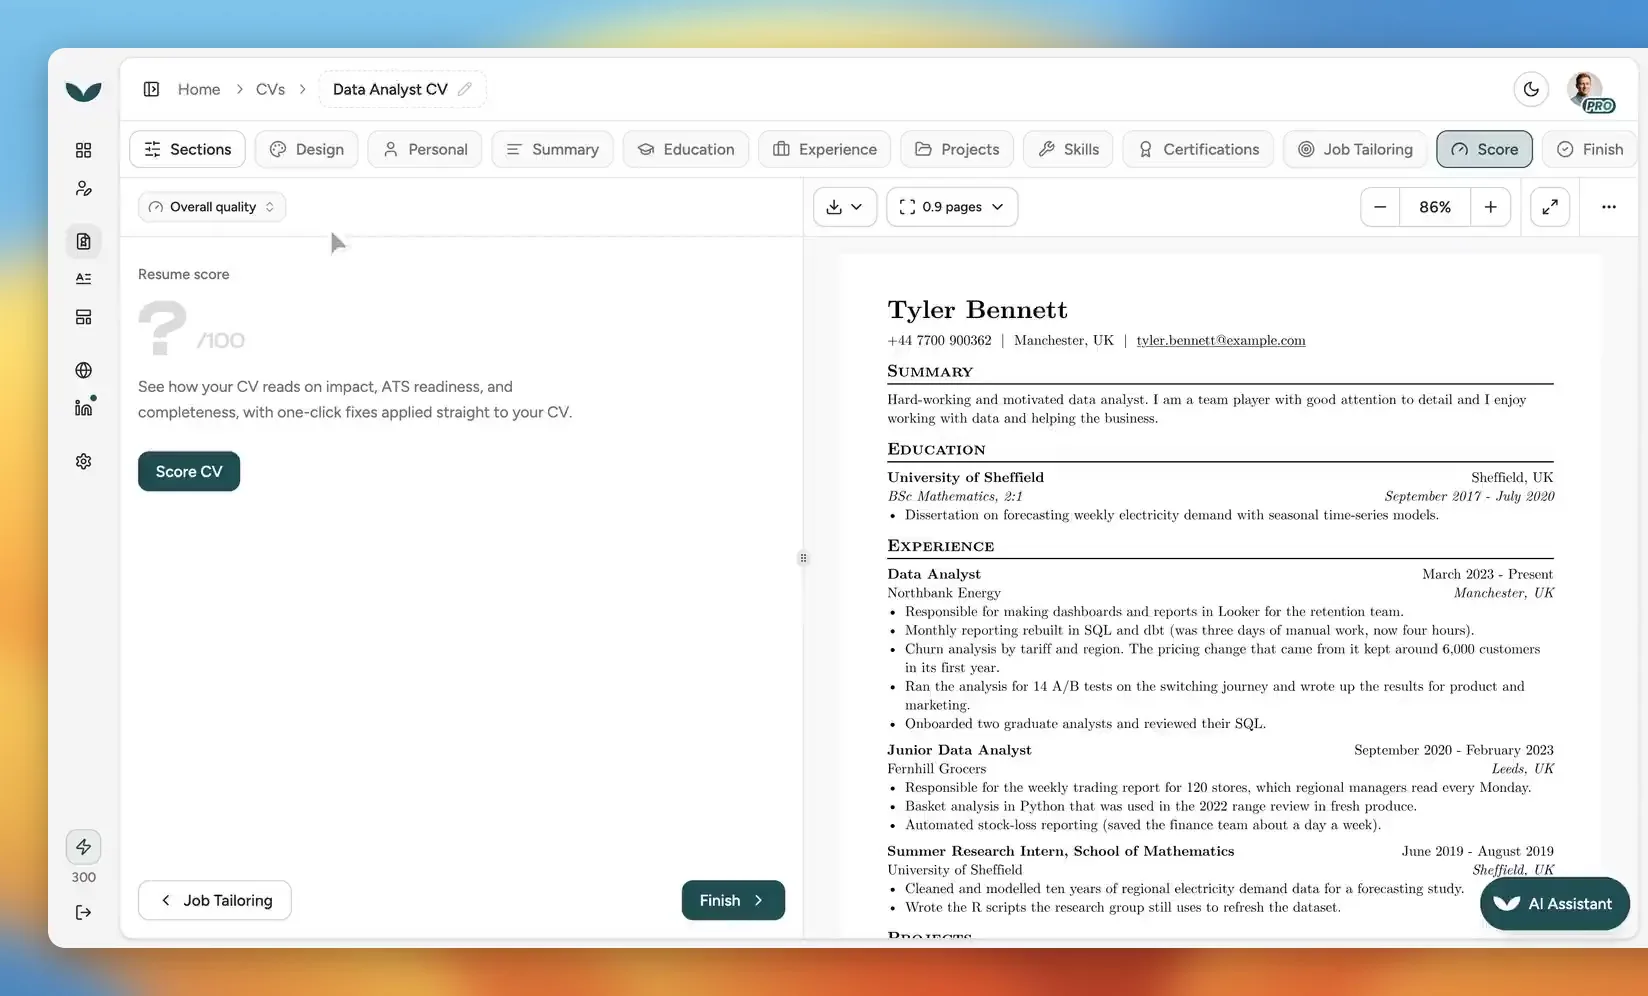Click the logout icon at sidebar bottom
This screenshot has height=996, width=1648.
[x=83, y=912]
